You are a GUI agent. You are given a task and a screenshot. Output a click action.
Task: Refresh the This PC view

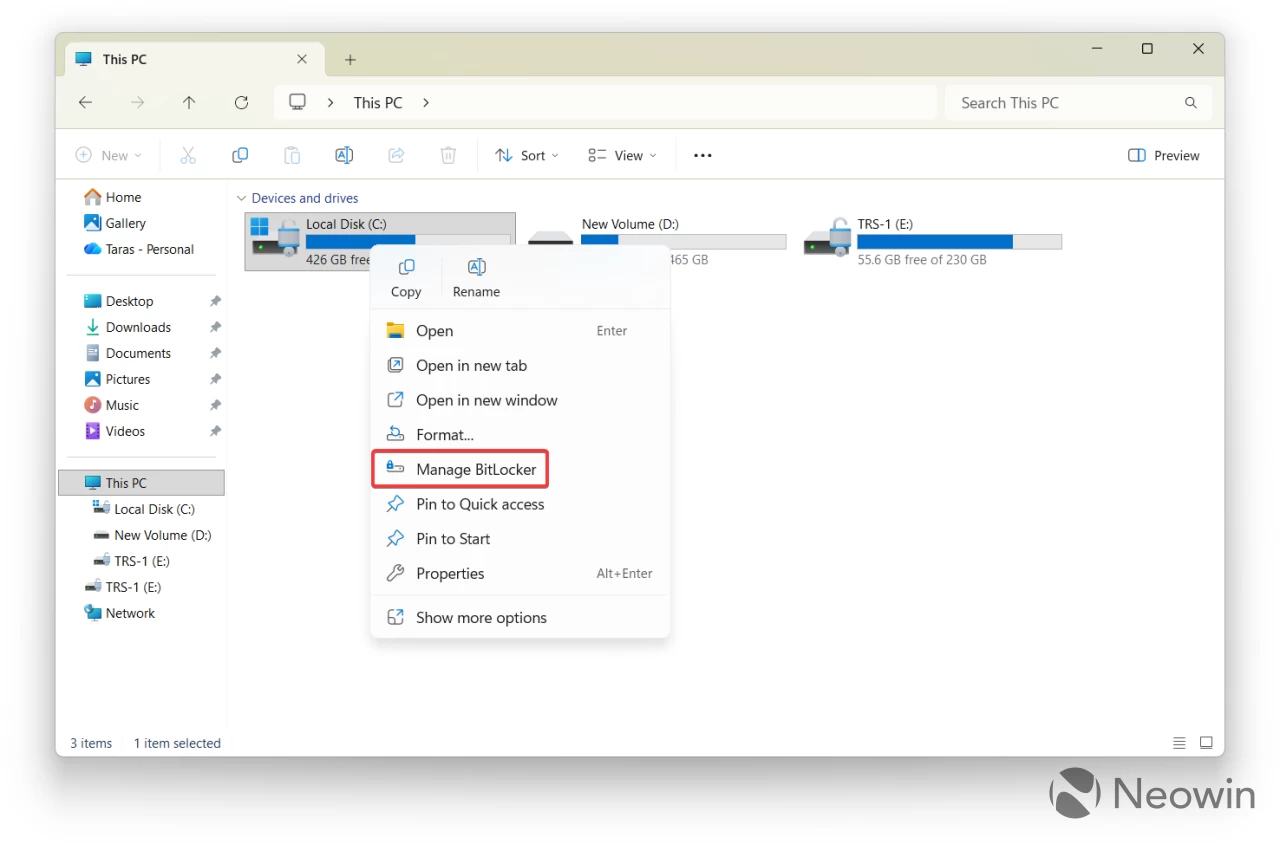[241, 103]
